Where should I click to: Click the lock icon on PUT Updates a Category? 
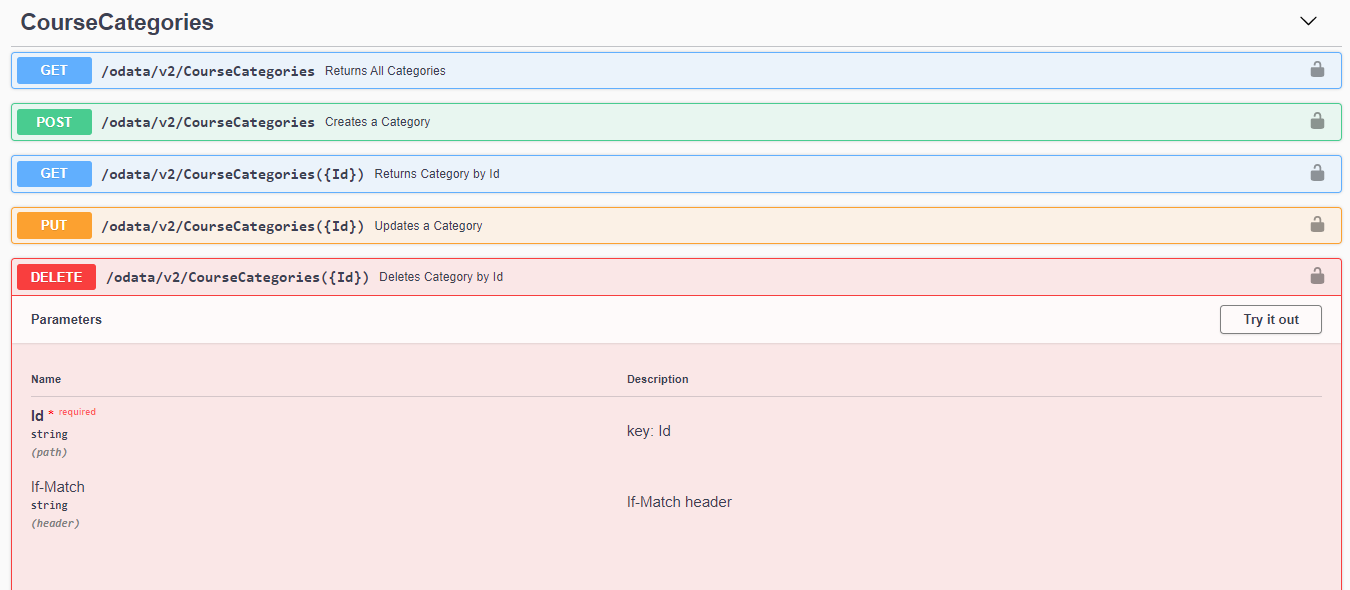coord(1317,225)
